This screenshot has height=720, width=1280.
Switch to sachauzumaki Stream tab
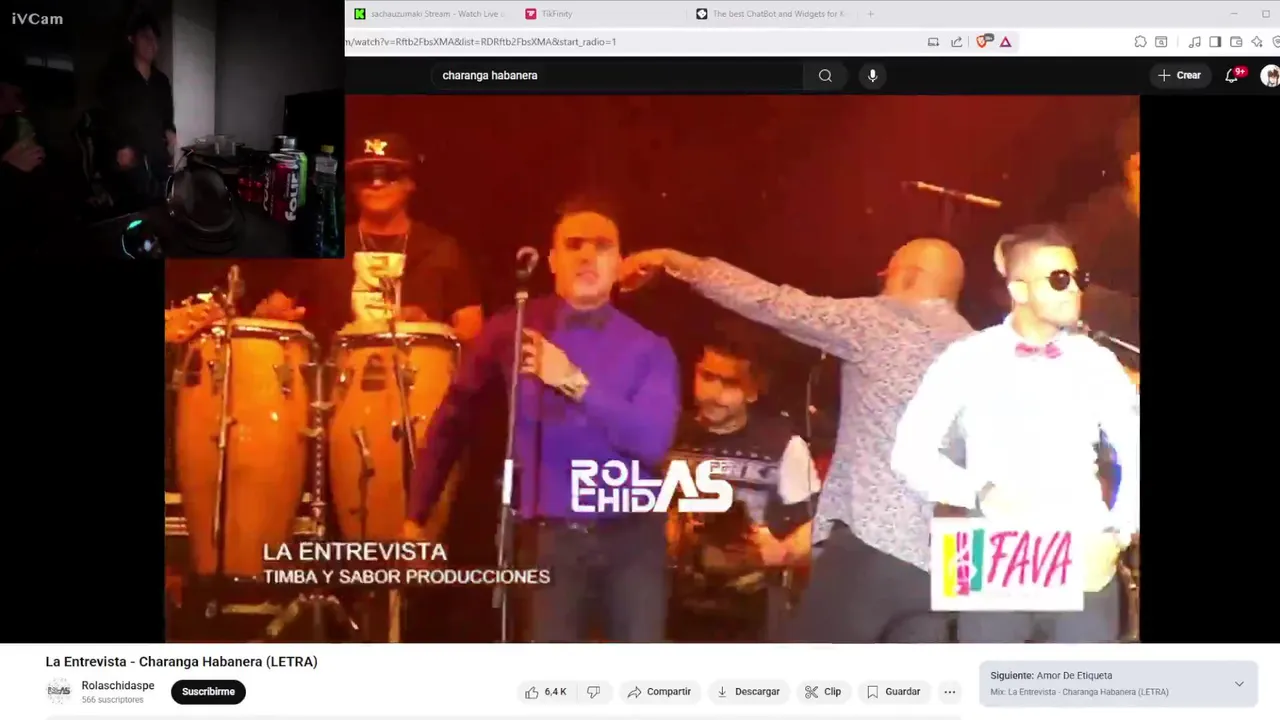(430, 14)
